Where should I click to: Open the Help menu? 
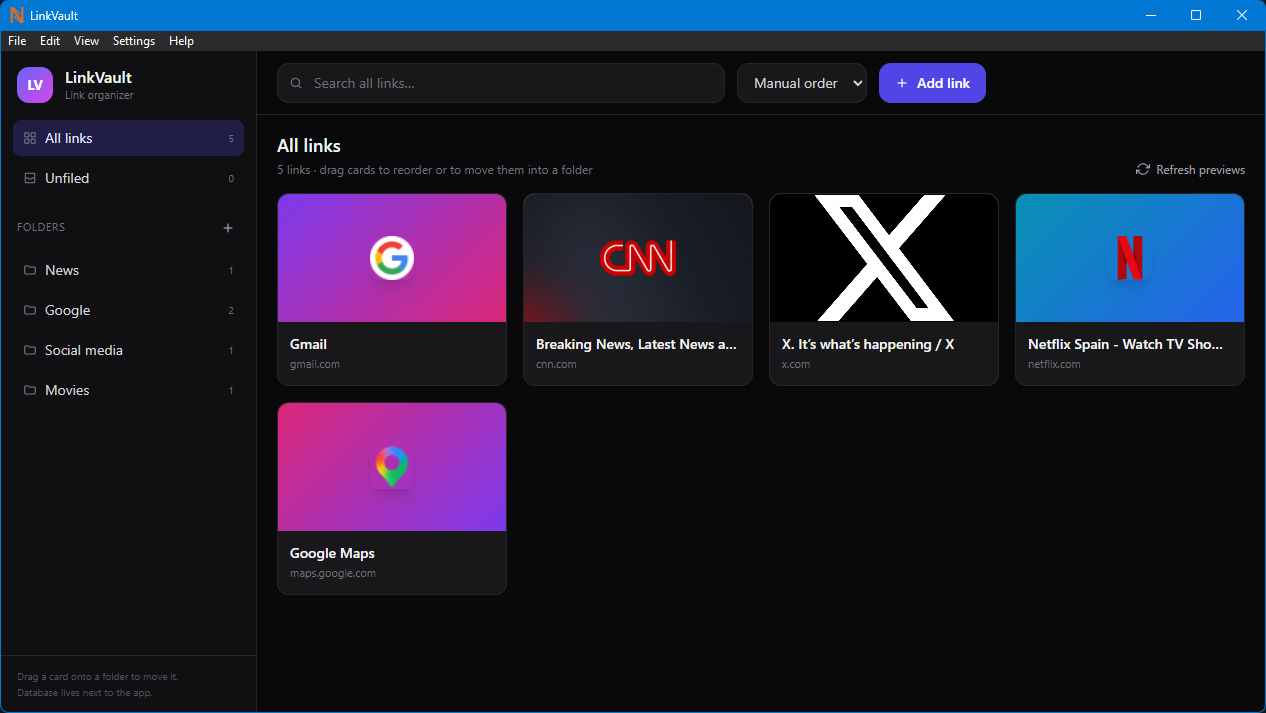coord(181,41)
